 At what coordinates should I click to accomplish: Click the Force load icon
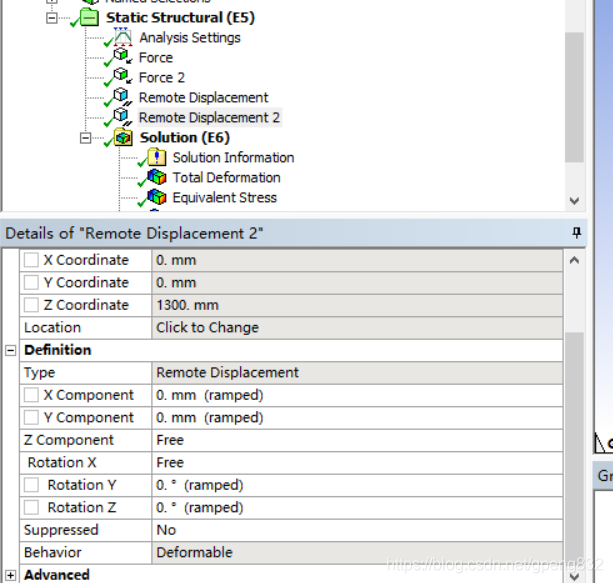[x=123, y=56]
